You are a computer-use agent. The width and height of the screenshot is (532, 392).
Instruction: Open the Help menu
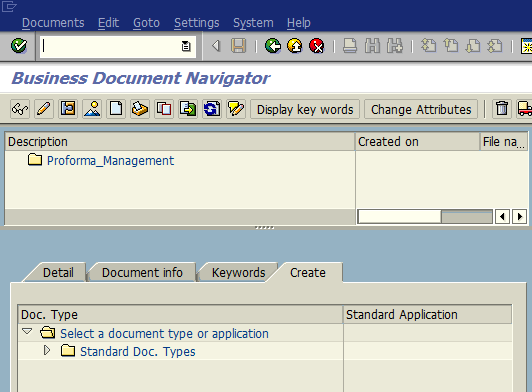pos(299,23)
